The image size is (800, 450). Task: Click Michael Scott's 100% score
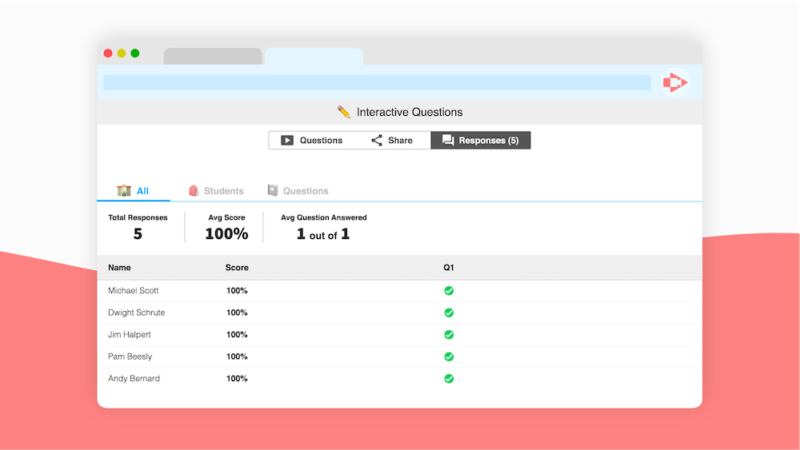point(237,290)
